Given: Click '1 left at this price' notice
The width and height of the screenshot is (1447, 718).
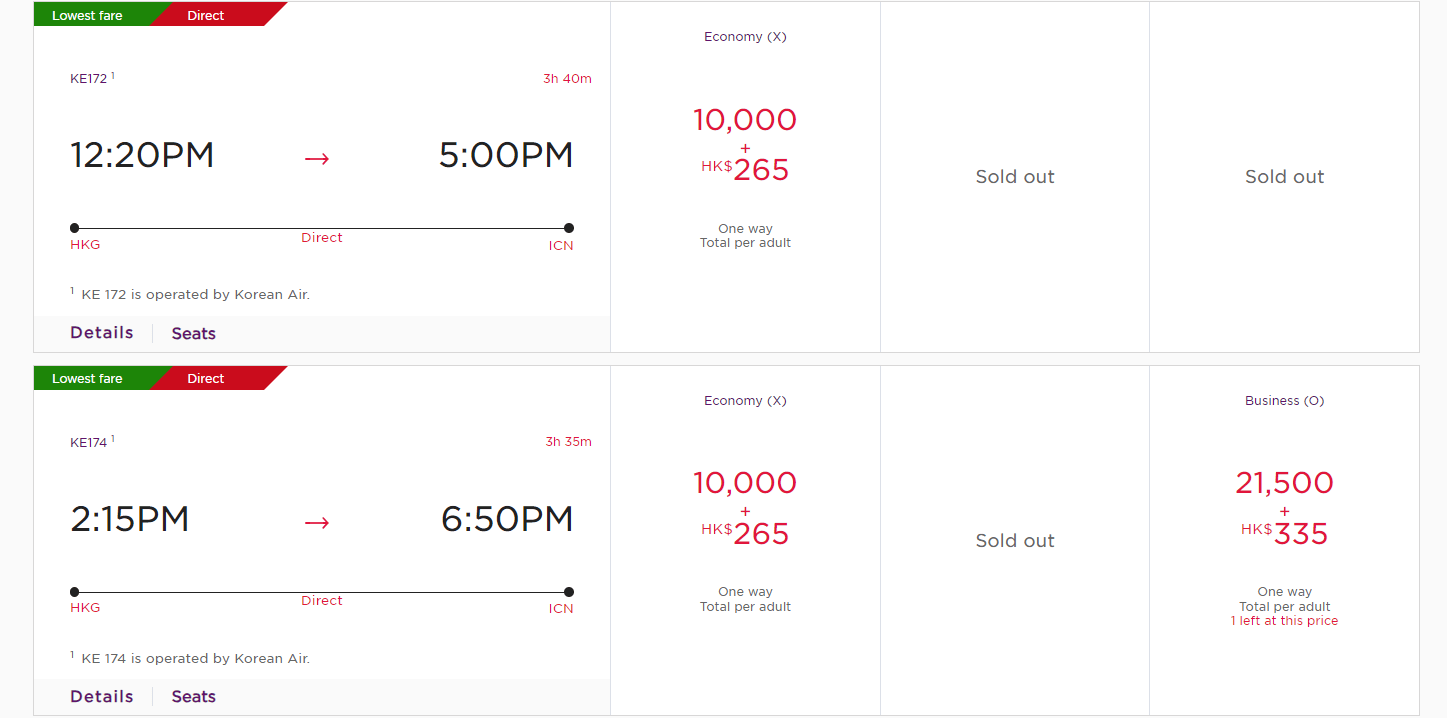Looking at the screenshot, I should (1284, 621).
